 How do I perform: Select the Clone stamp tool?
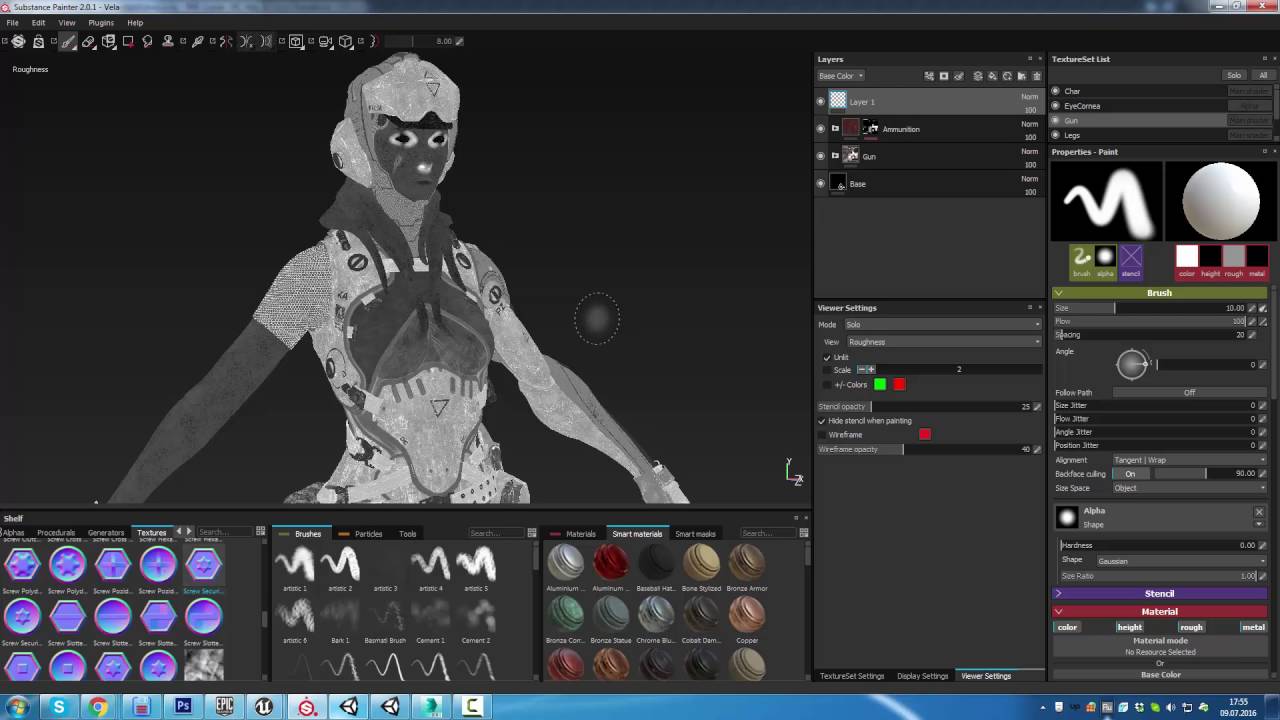click(168, 41)
